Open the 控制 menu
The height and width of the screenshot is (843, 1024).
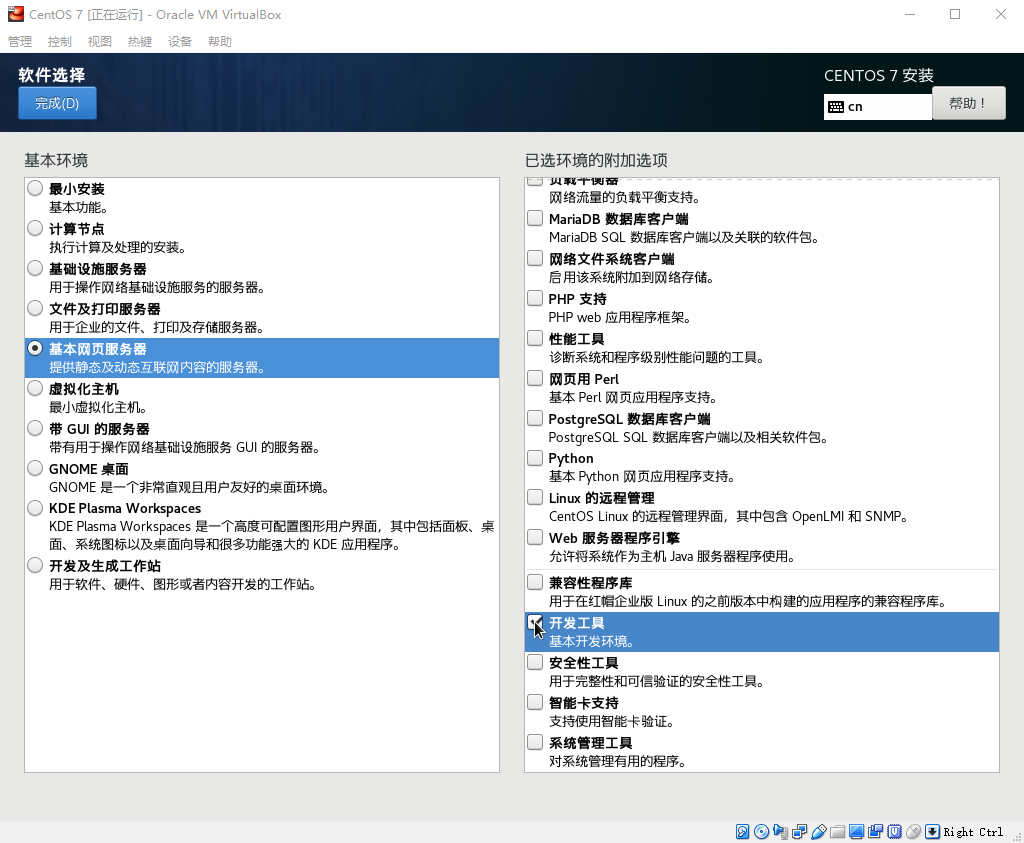(x=59, y=41)
